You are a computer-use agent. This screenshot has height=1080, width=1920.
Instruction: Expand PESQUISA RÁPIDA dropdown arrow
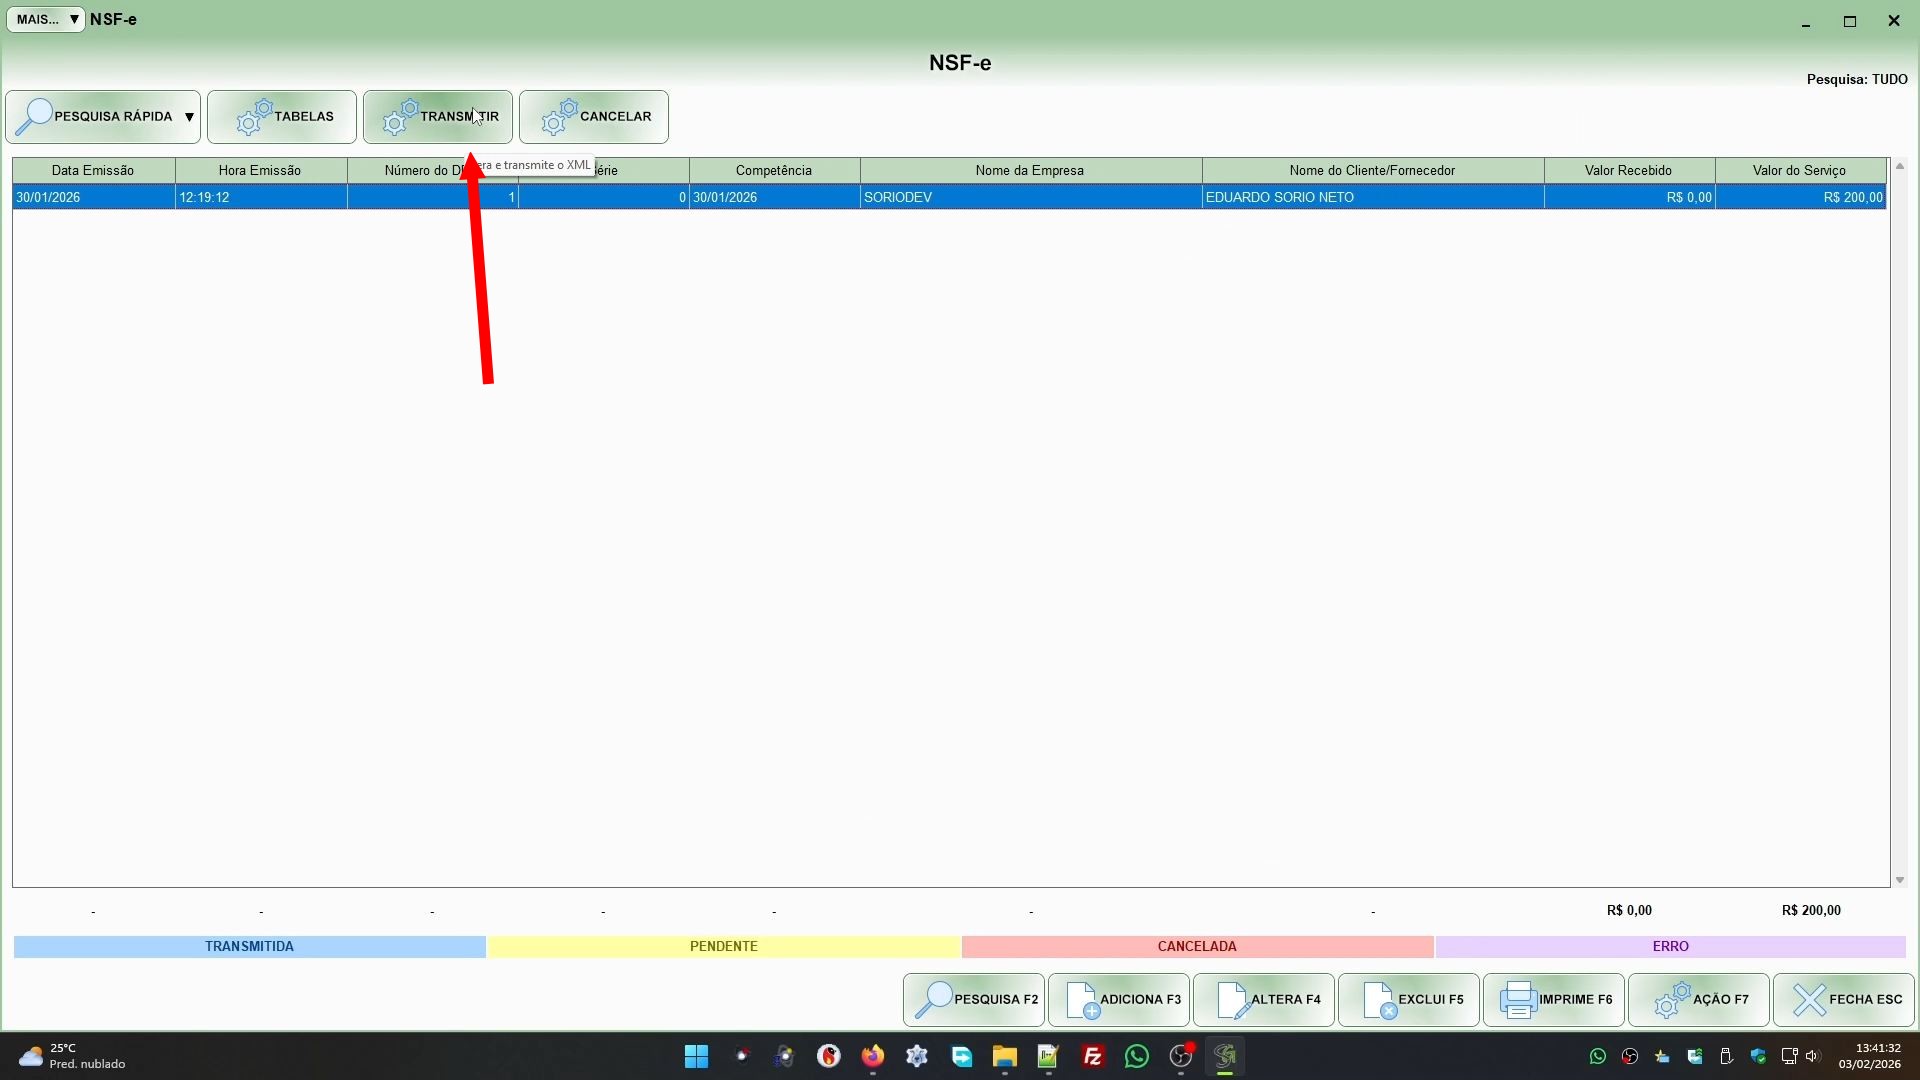click(x=189, y=117)
